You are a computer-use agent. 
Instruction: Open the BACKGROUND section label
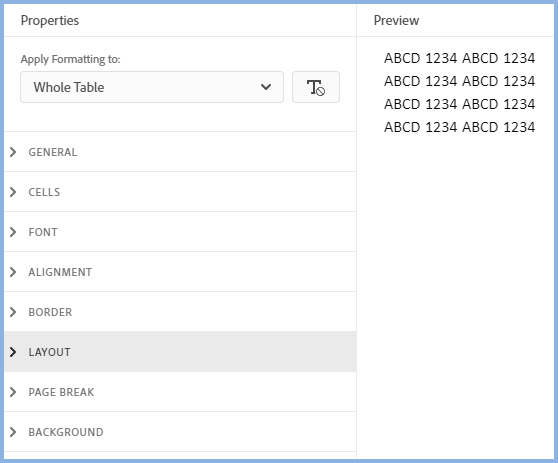click(66, 432)
